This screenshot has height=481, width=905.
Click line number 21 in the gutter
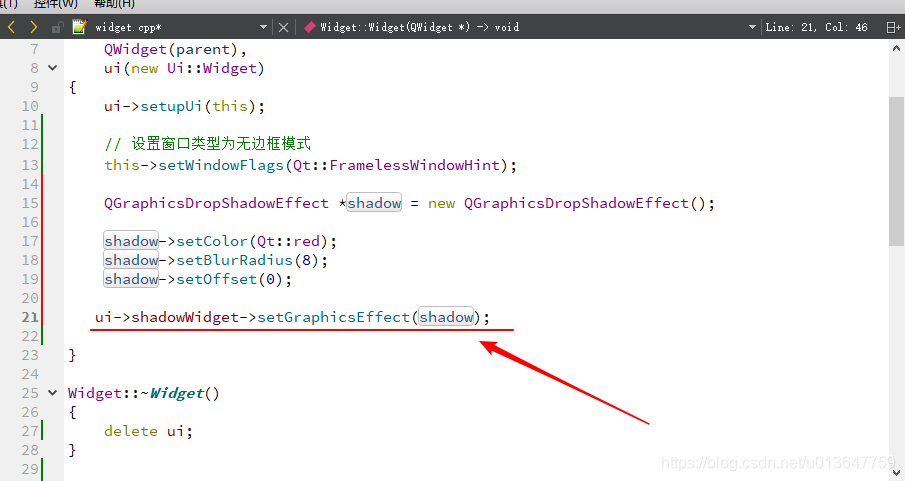[30, 318]
